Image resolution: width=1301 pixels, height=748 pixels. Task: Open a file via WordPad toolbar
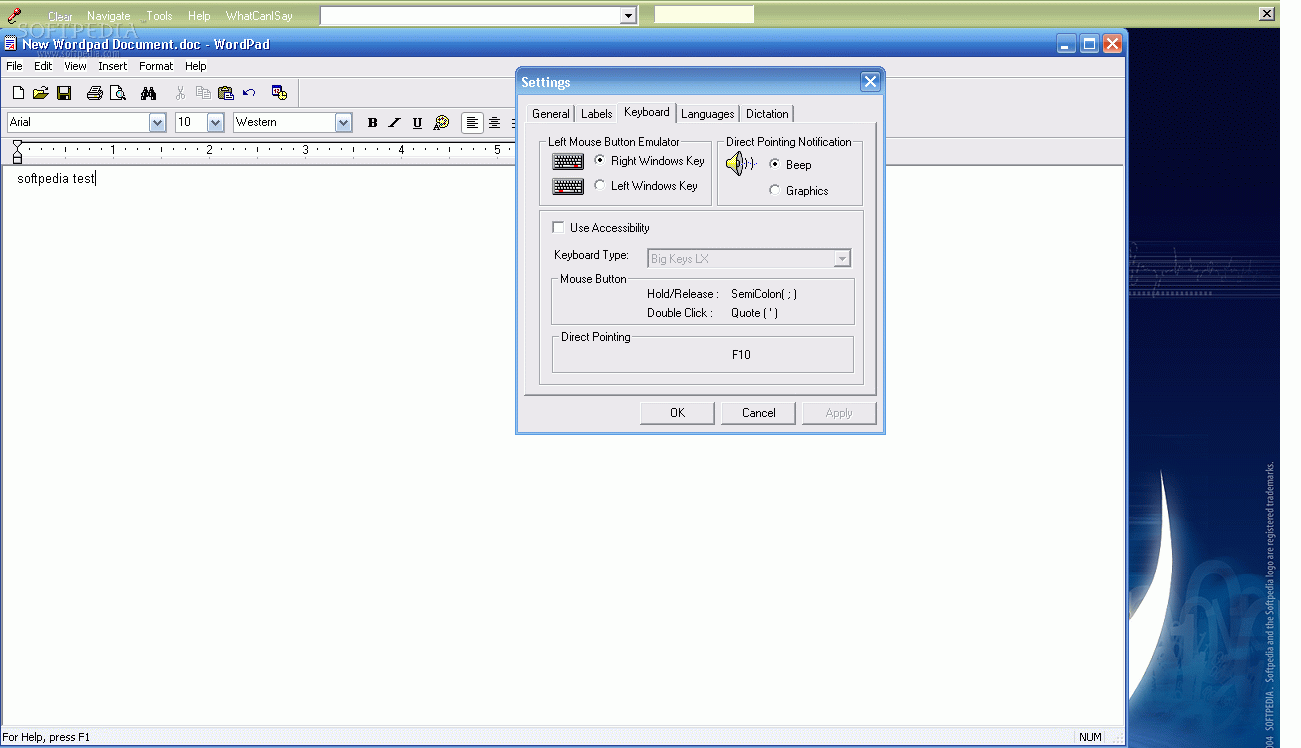[41, 93]
